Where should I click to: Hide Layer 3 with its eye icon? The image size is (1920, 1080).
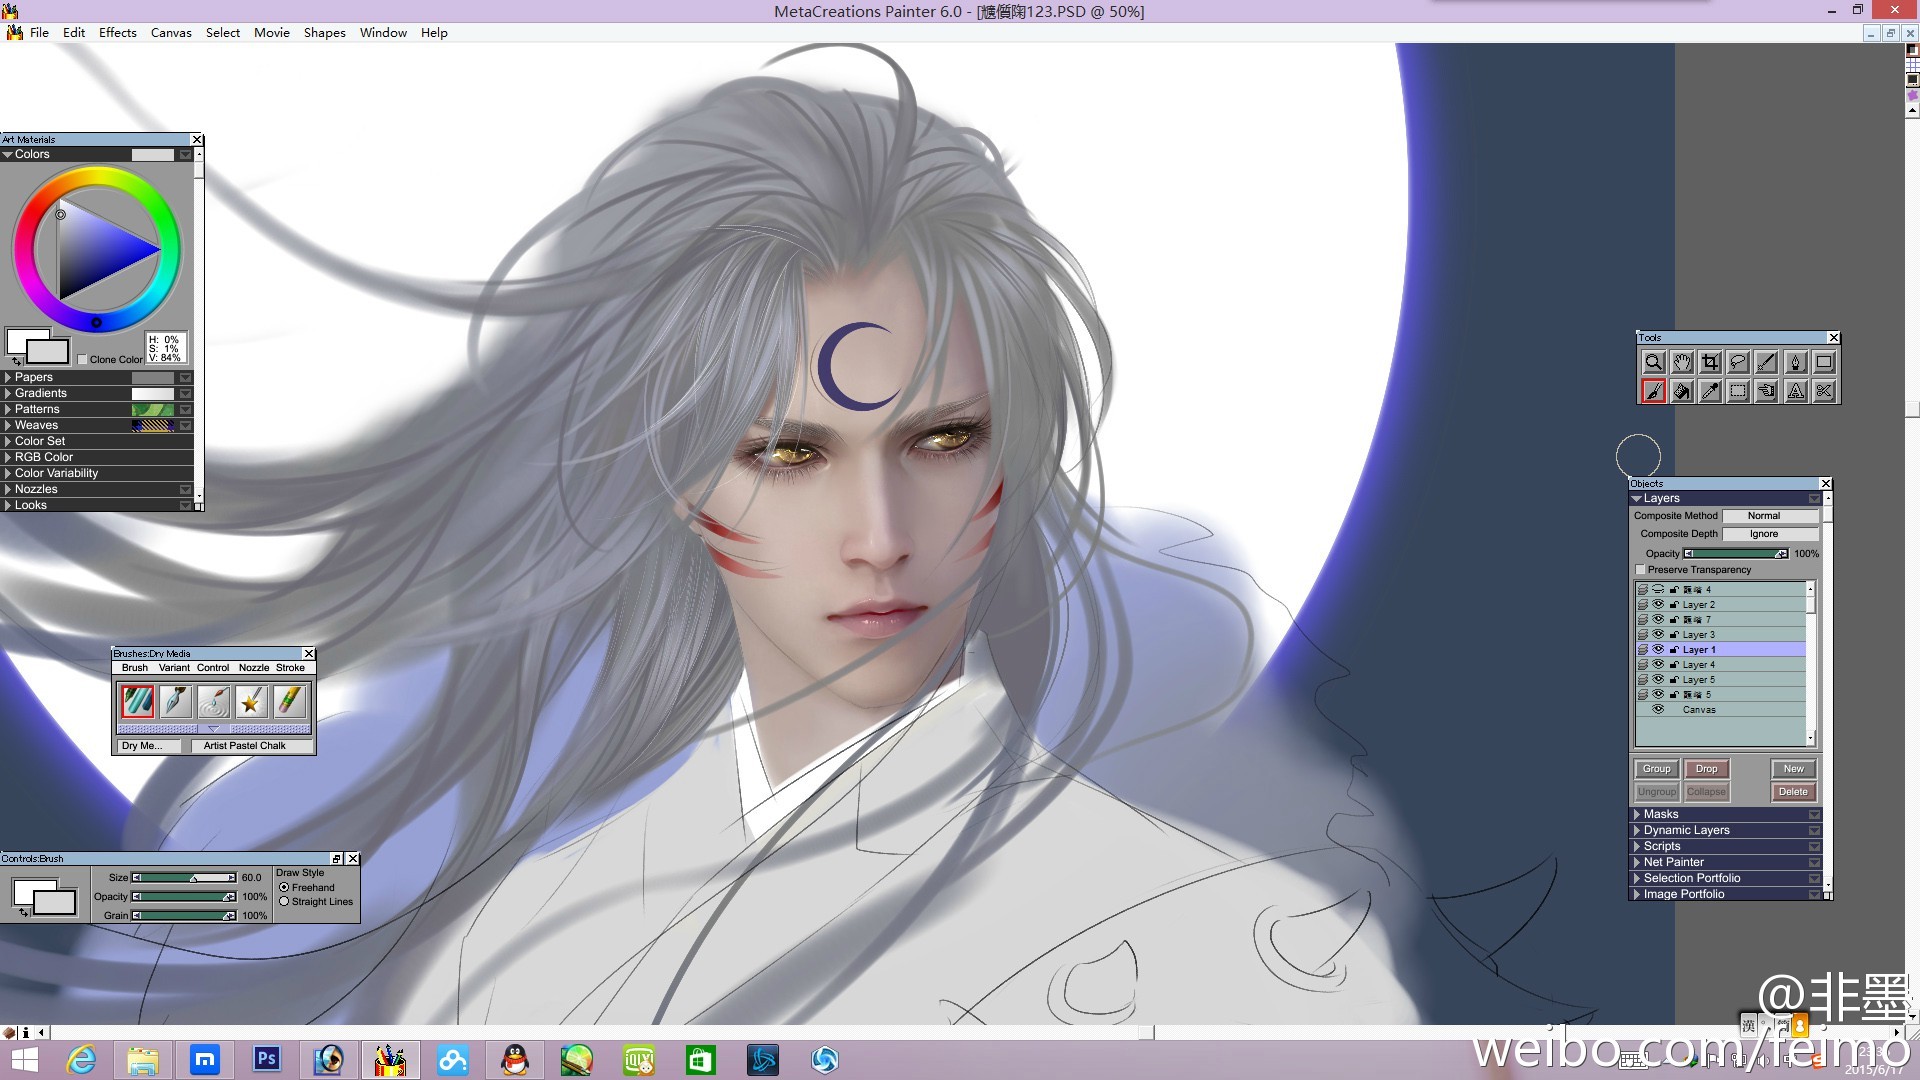coord(1658,635)
